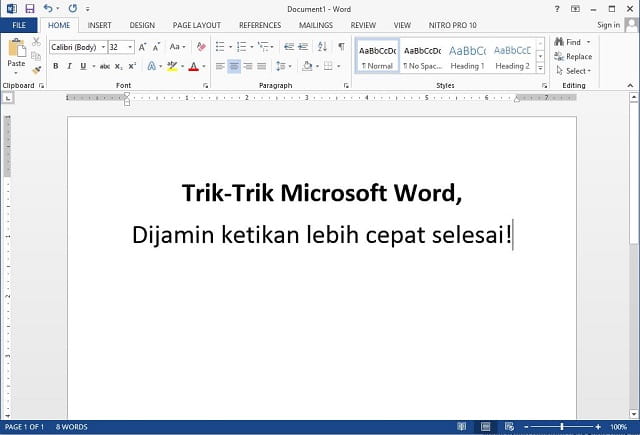This screenshot has width=640, height=435.
Task: Click the 8 WORDS word count
Action: (x=71, y=427)
